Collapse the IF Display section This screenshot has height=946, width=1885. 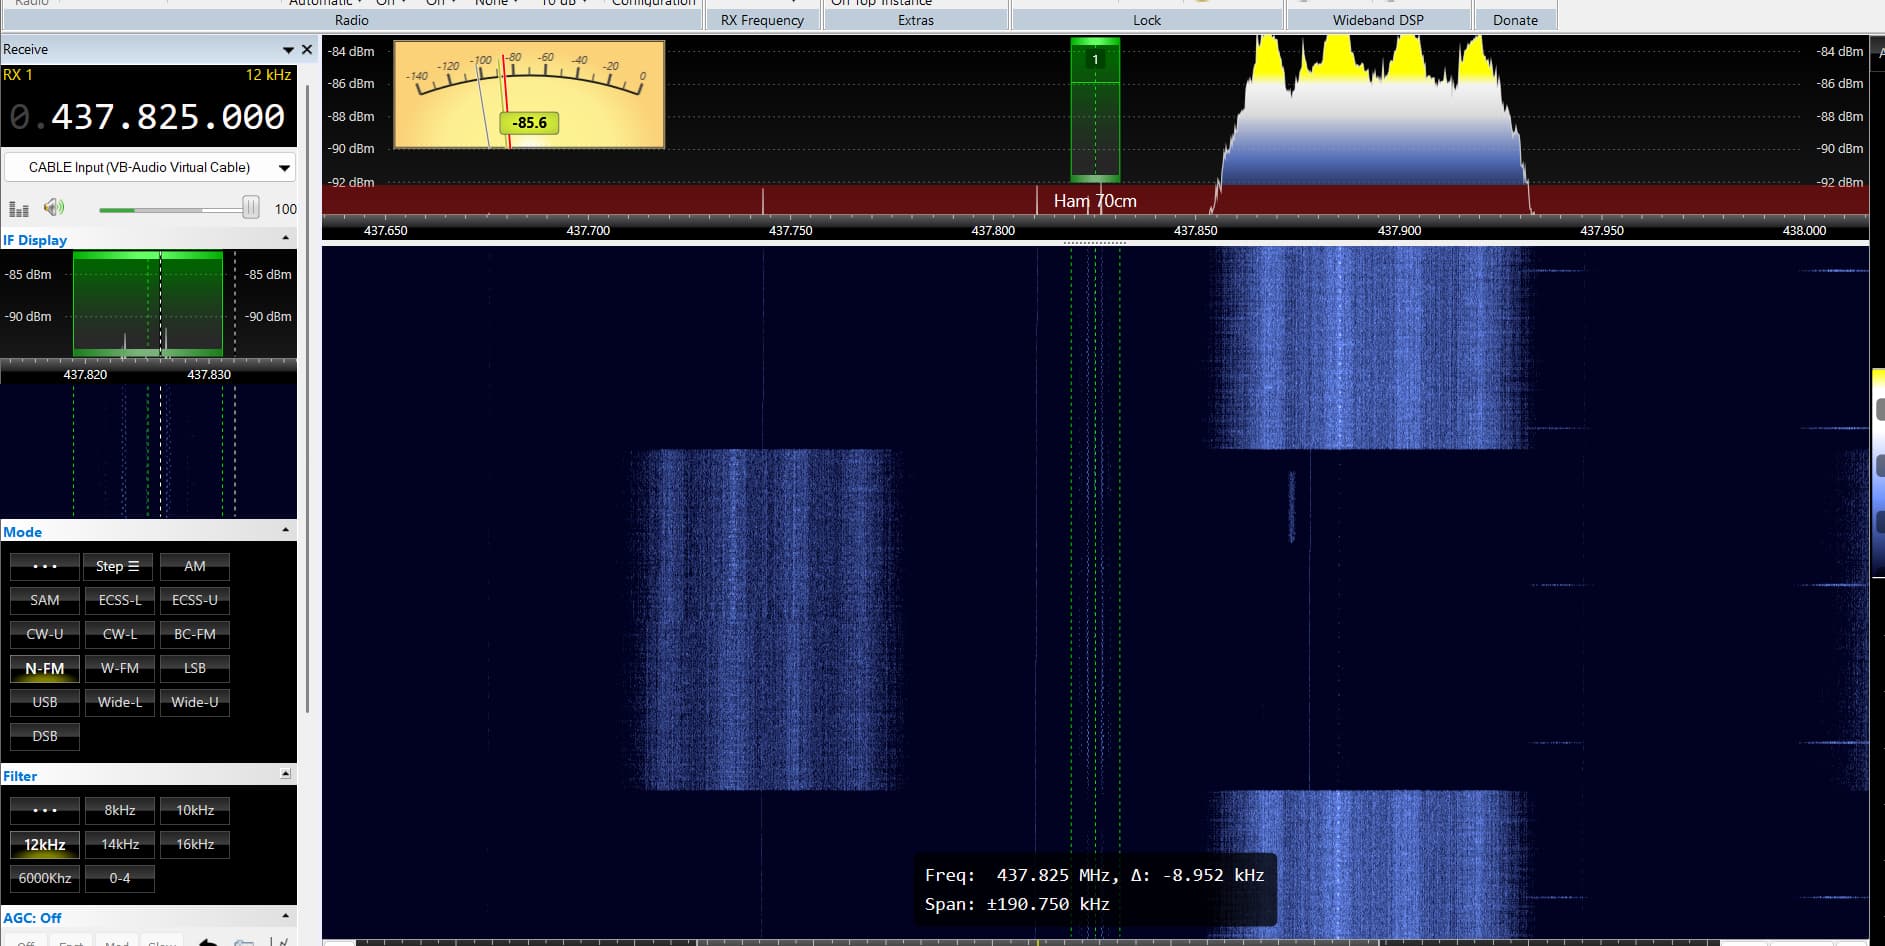pos(286,239)
